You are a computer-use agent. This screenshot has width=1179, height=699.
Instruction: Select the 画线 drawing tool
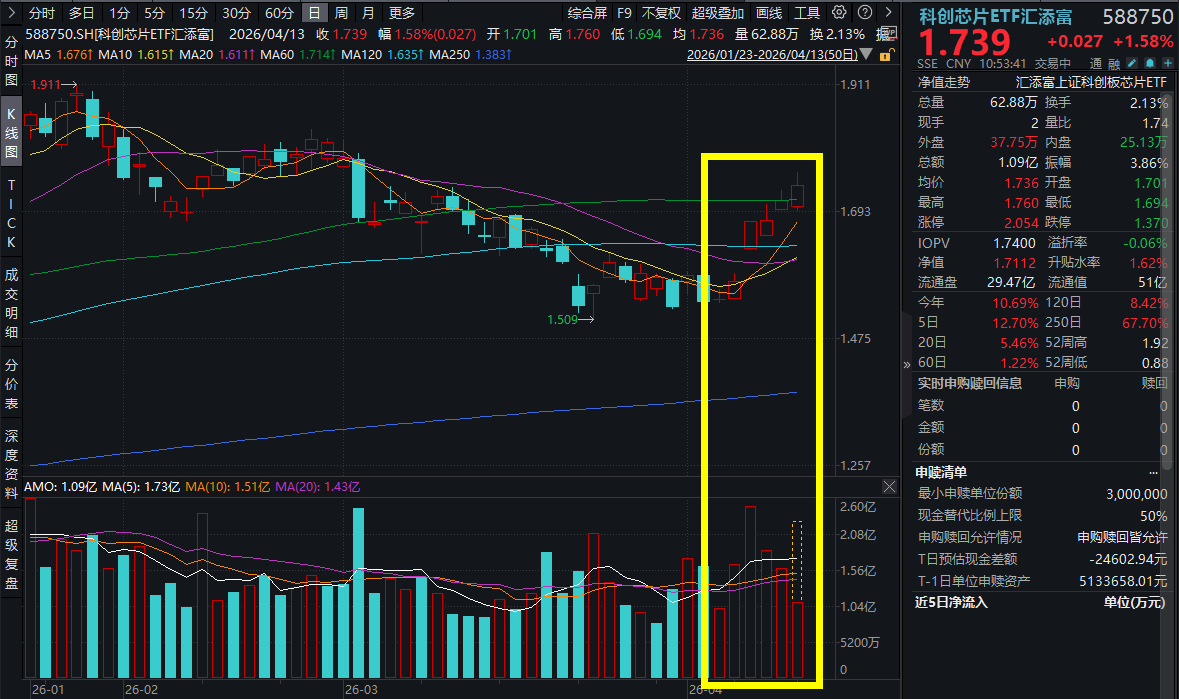[x=769, y=13]
